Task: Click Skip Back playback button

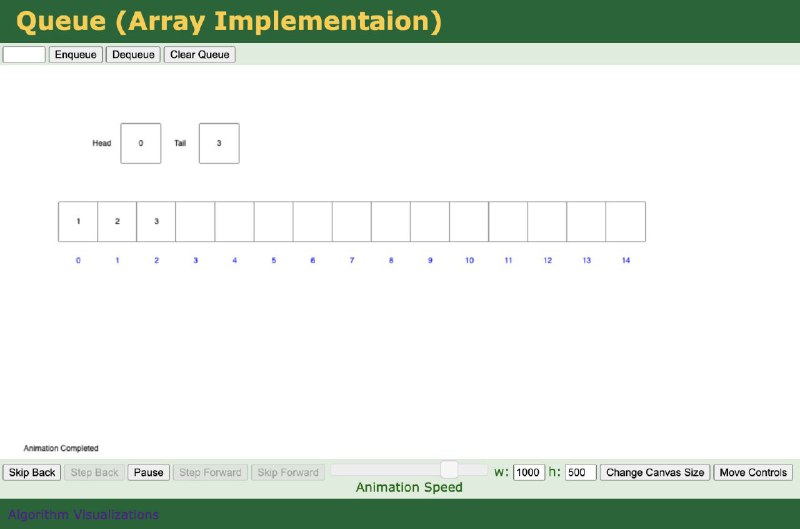Action: pos(32,472)
